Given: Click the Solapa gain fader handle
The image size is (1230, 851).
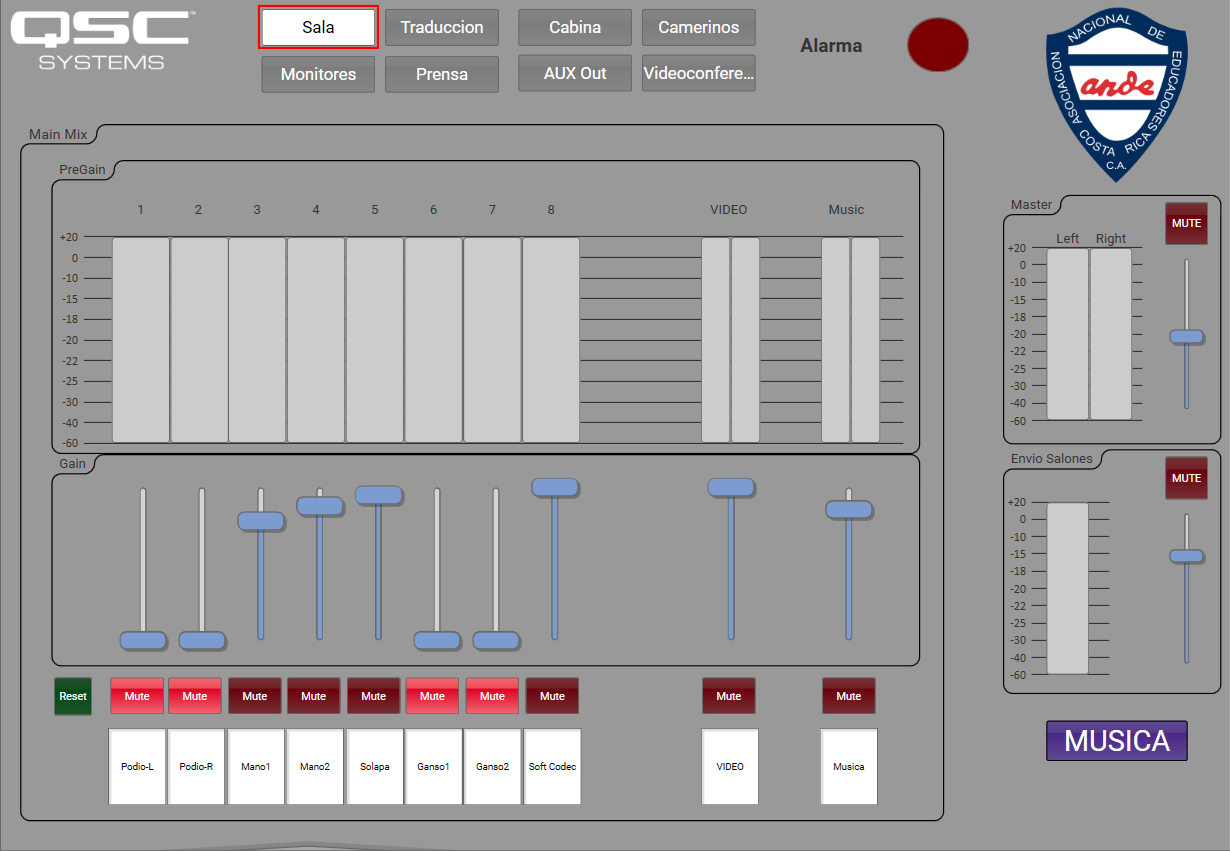Looking at the screenshot, I should 379,495.
